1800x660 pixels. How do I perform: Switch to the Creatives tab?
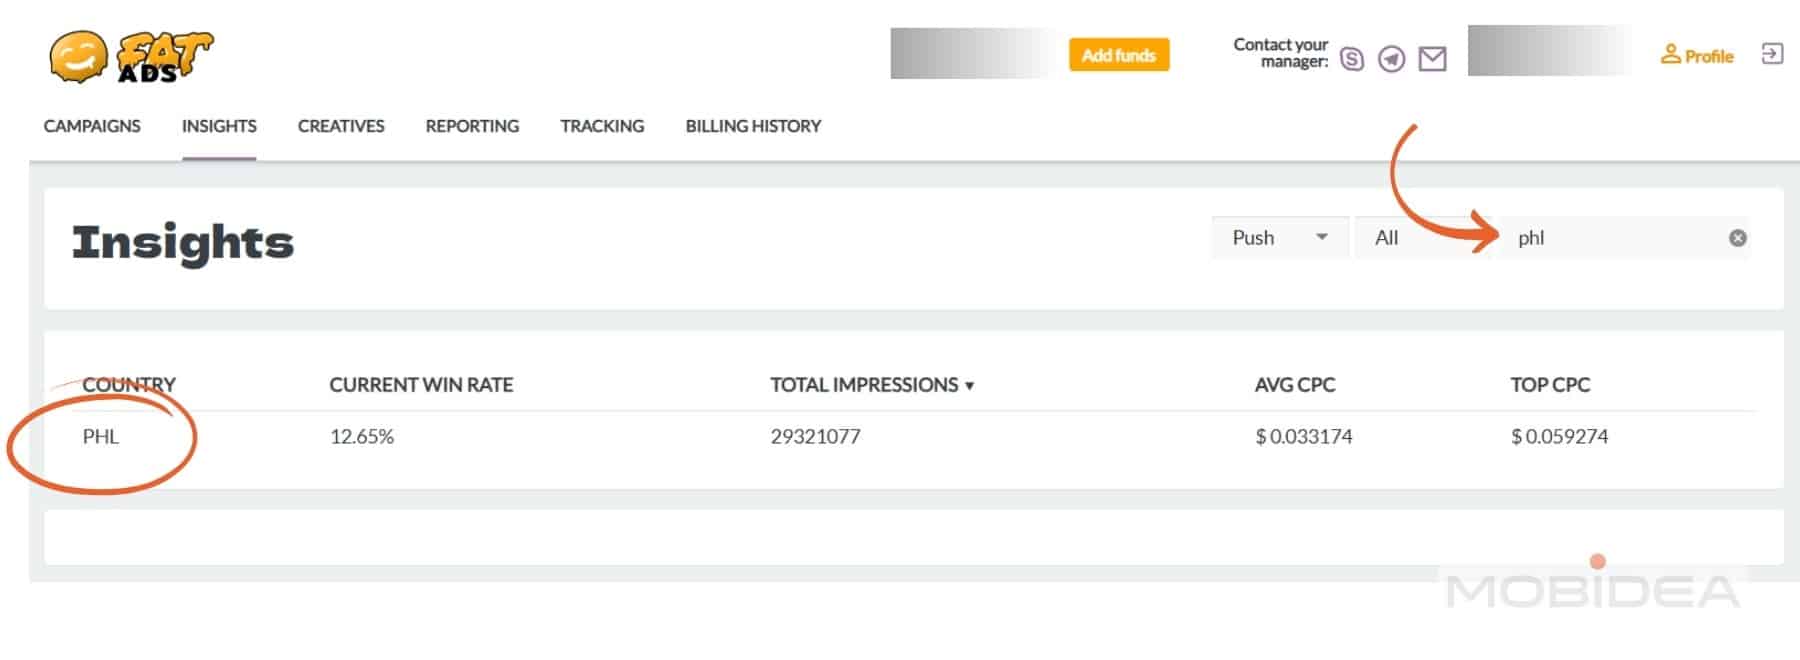point(341,126)
